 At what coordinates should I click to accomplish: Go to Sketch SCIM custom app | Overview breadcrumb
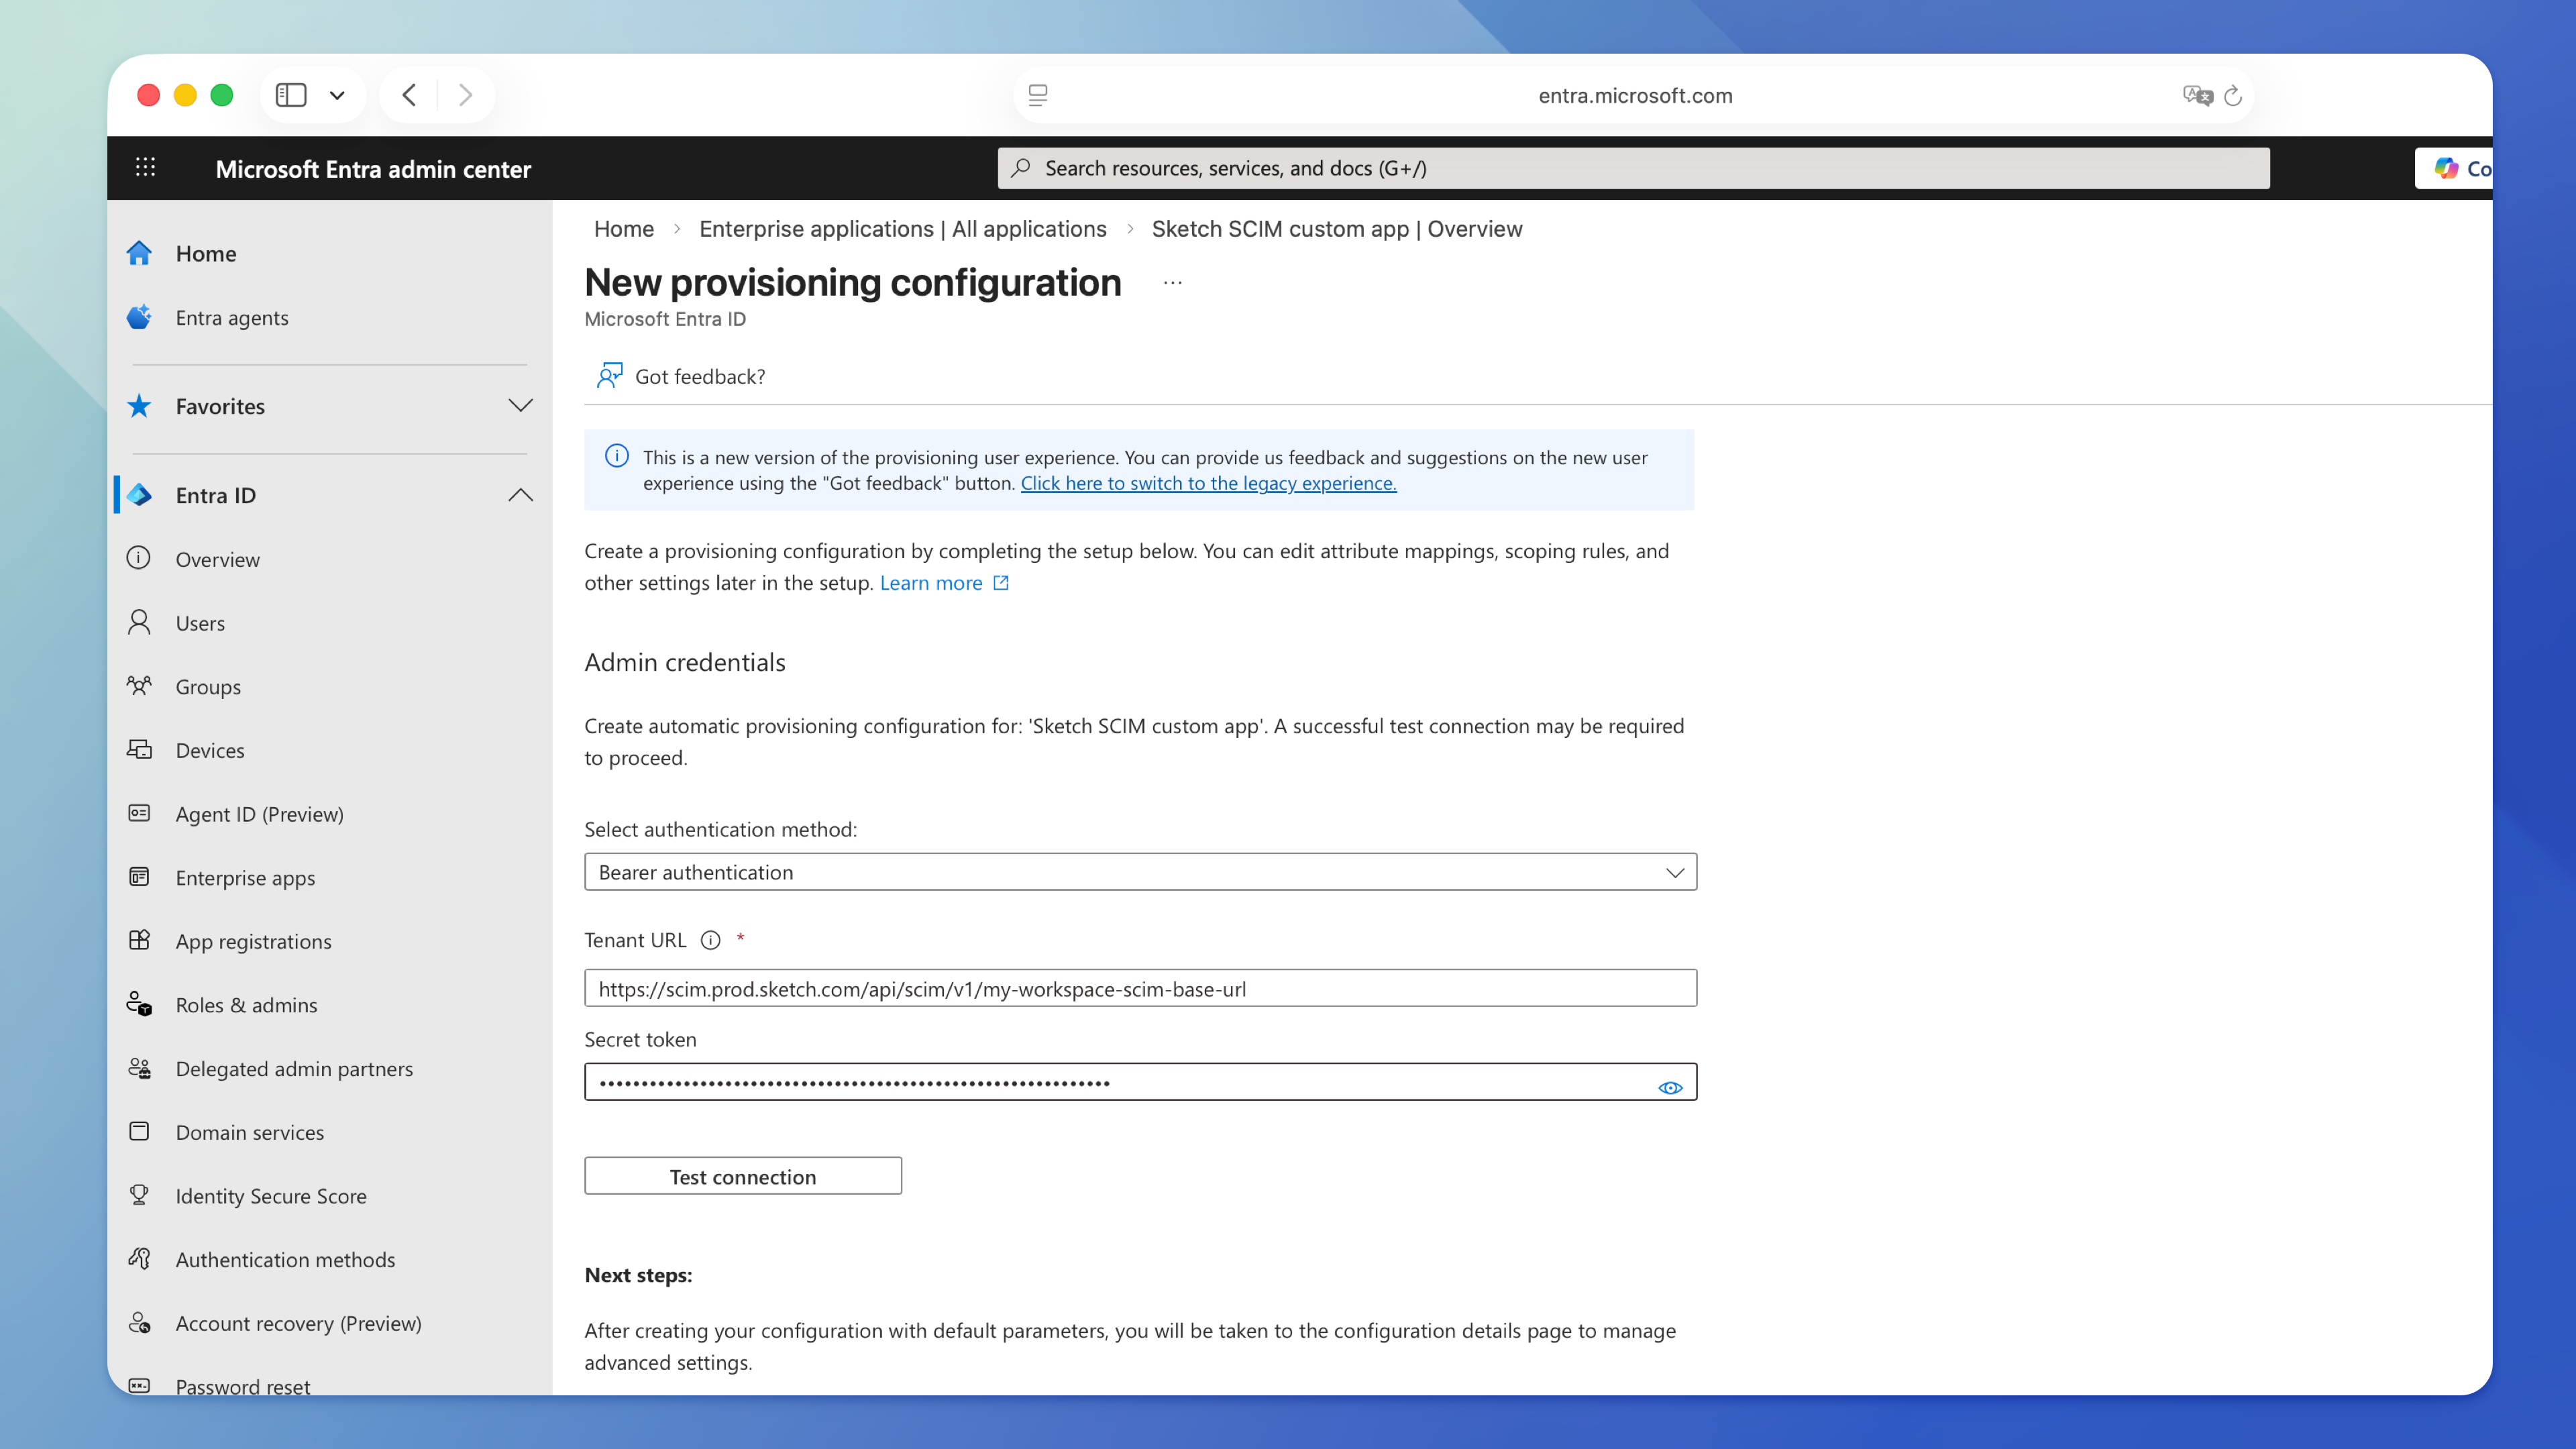1336,229
